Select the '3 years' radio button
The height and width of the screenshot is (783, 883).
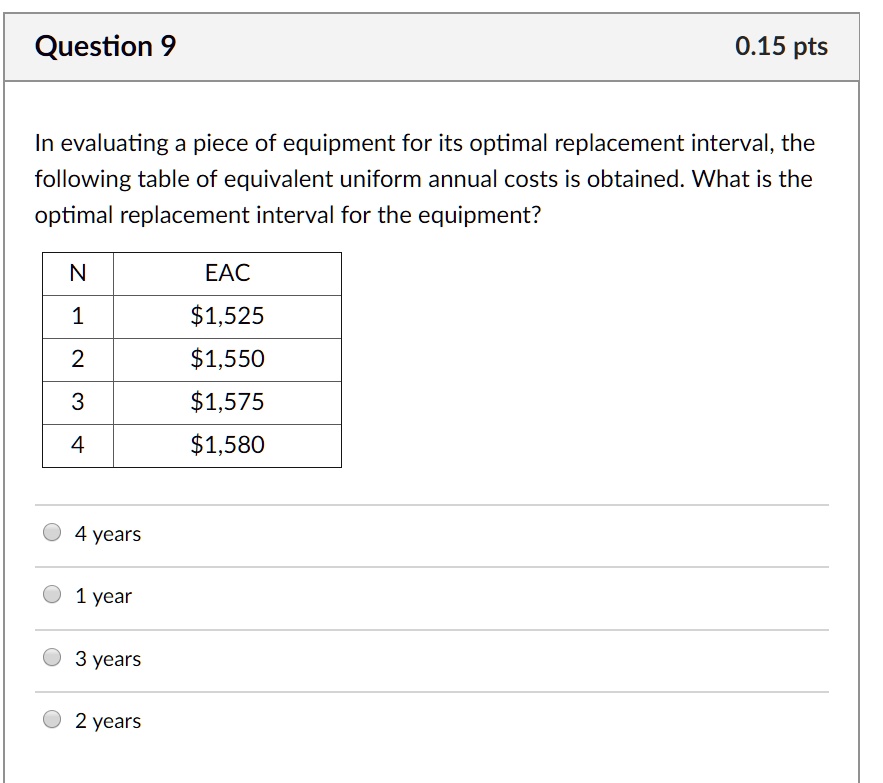(51, 658)
